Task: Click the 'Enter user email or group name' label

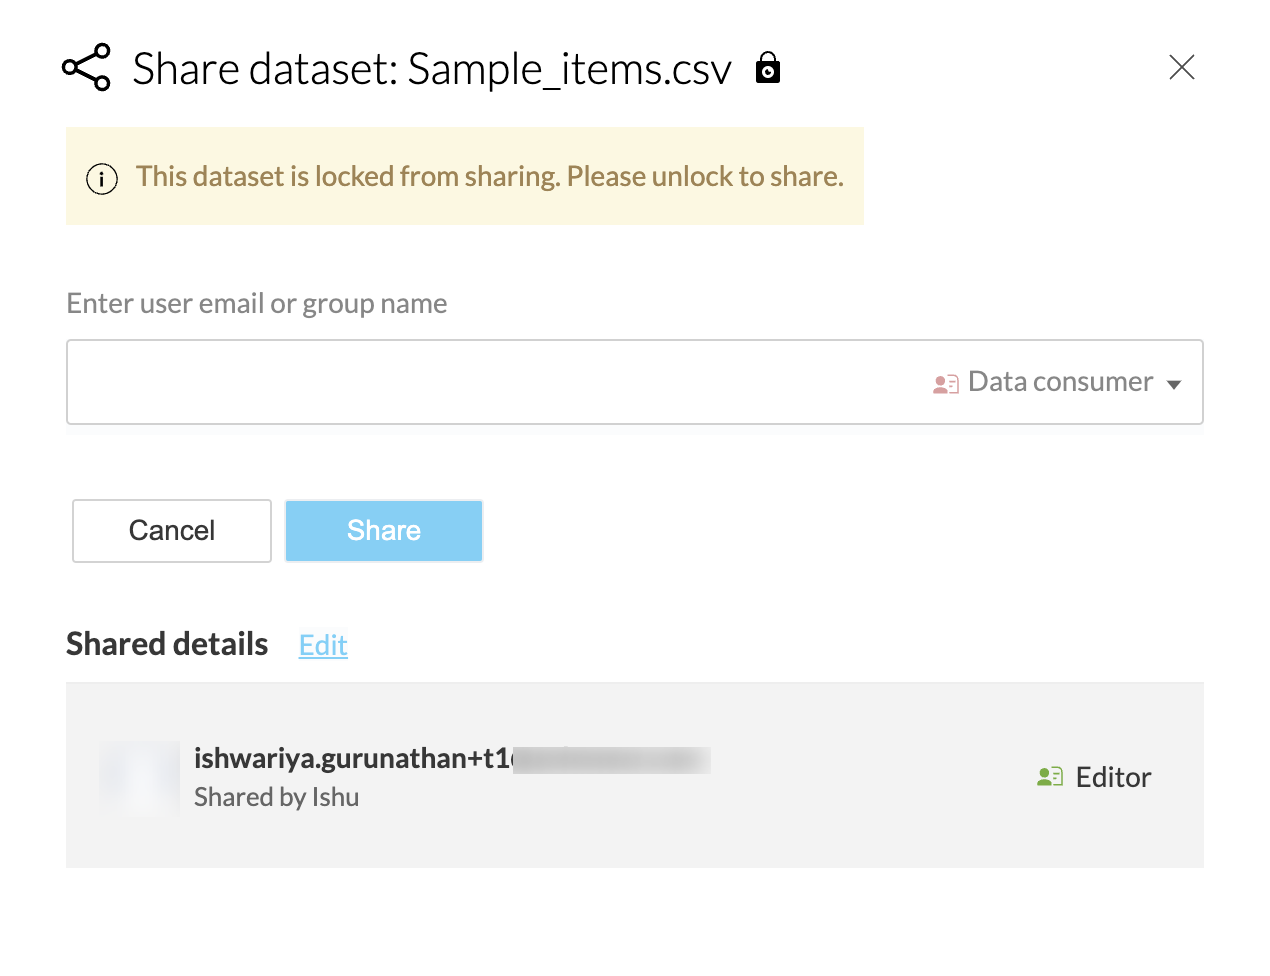Action: click(x=257, y=304)
